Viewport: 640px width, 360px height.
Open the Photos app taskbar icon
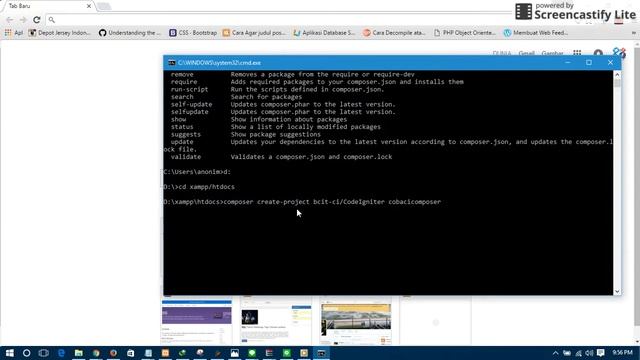(x=234, y=353)
